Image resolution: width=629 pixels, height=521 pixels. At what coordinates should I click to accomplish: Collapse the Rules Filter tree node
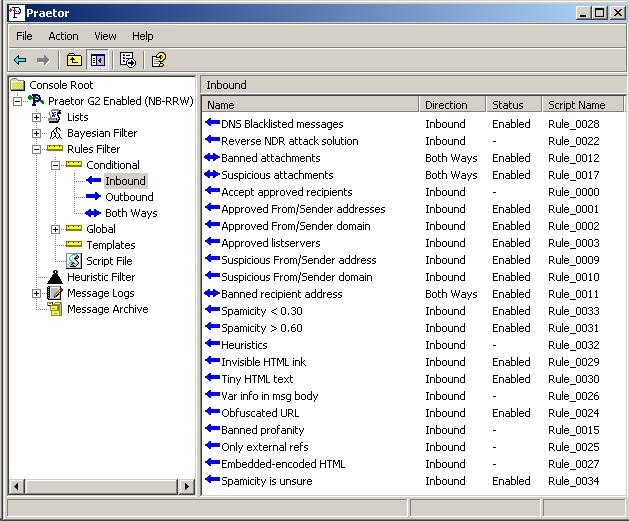point(36,149)
